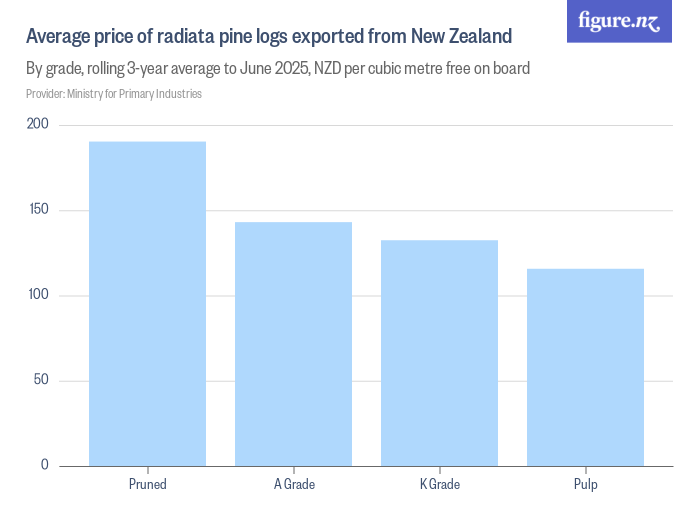Click the 100 y-axis tick label
Screen dimensions: 700x525
(x=38, y=295)
